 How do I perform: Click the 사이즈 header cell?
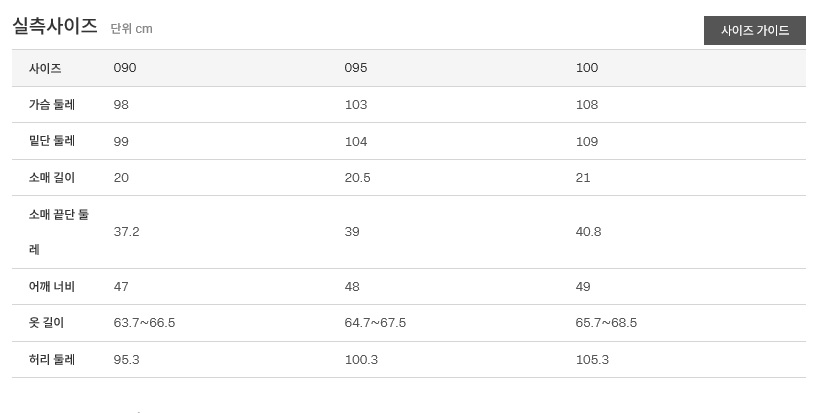pos(45,68)
